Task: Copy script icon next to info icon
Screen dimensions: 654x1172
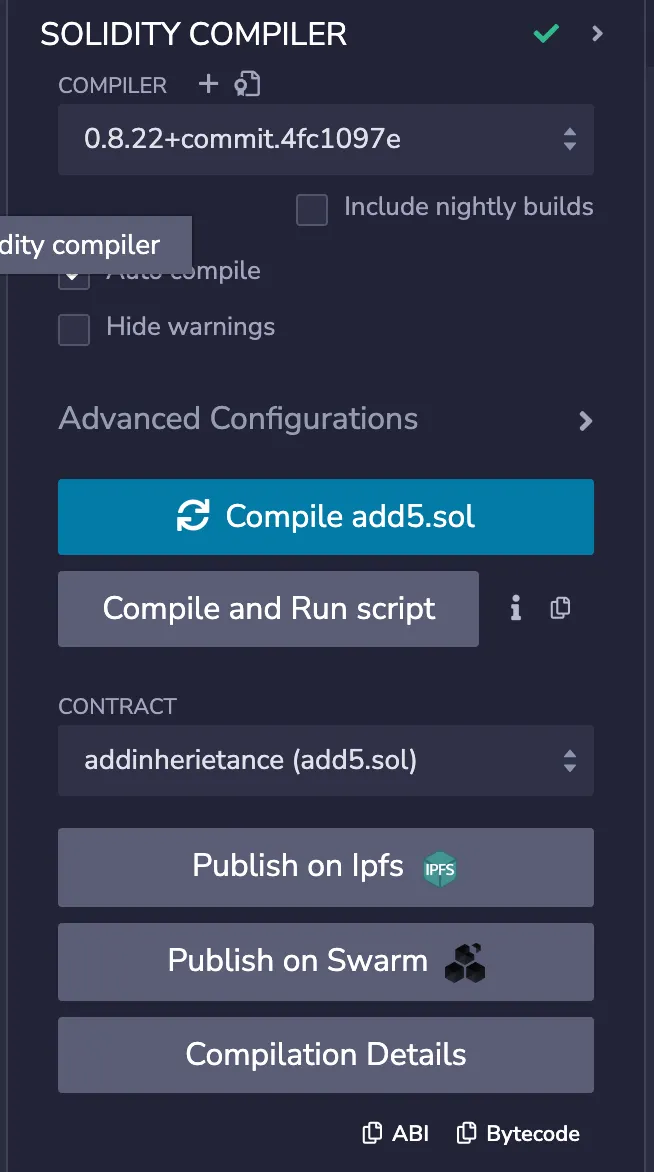Action: pos(561,608)
